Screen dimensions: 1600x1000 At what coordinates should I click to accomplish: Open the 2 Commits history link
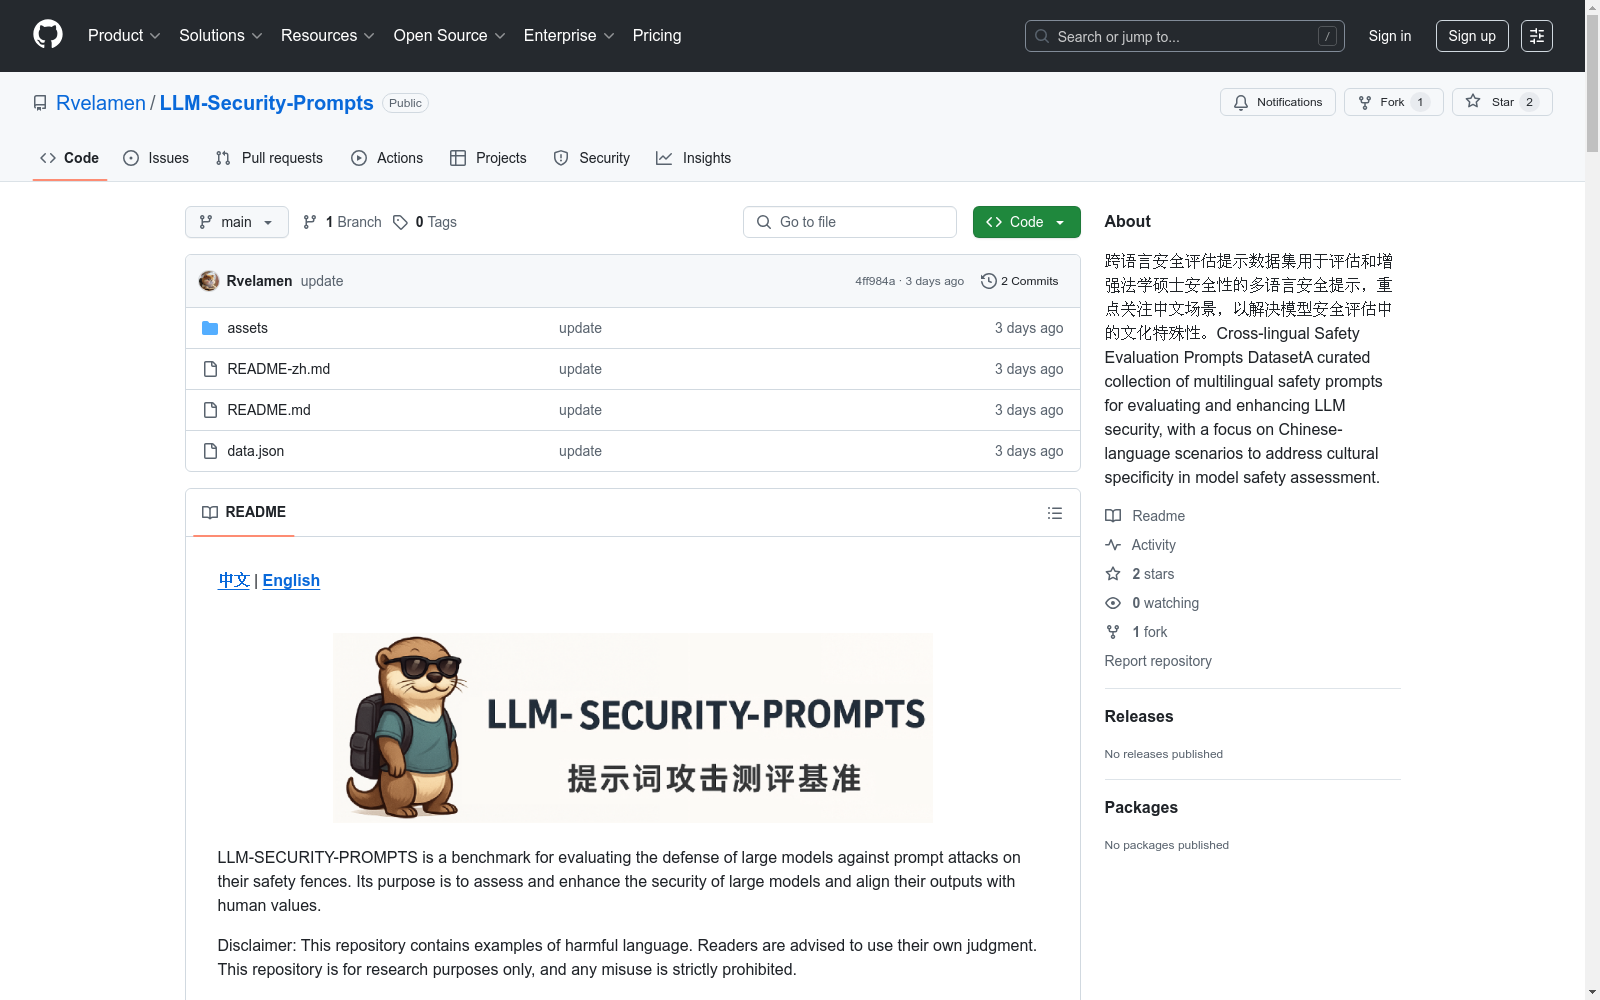point(1020,281)
